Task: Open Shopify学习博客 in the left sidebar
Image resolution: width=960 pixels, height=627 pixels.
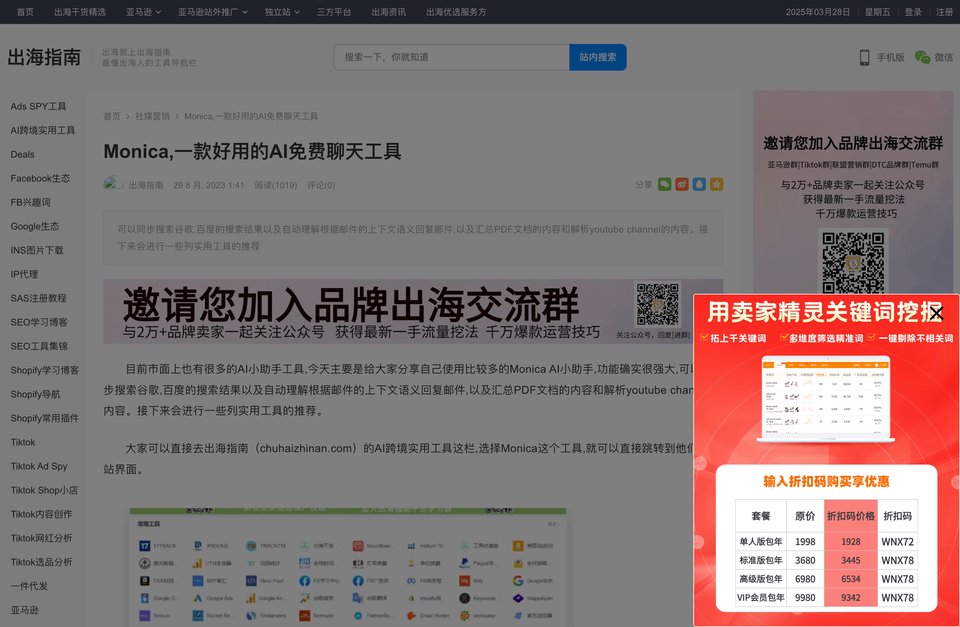Action: point(45,370)
